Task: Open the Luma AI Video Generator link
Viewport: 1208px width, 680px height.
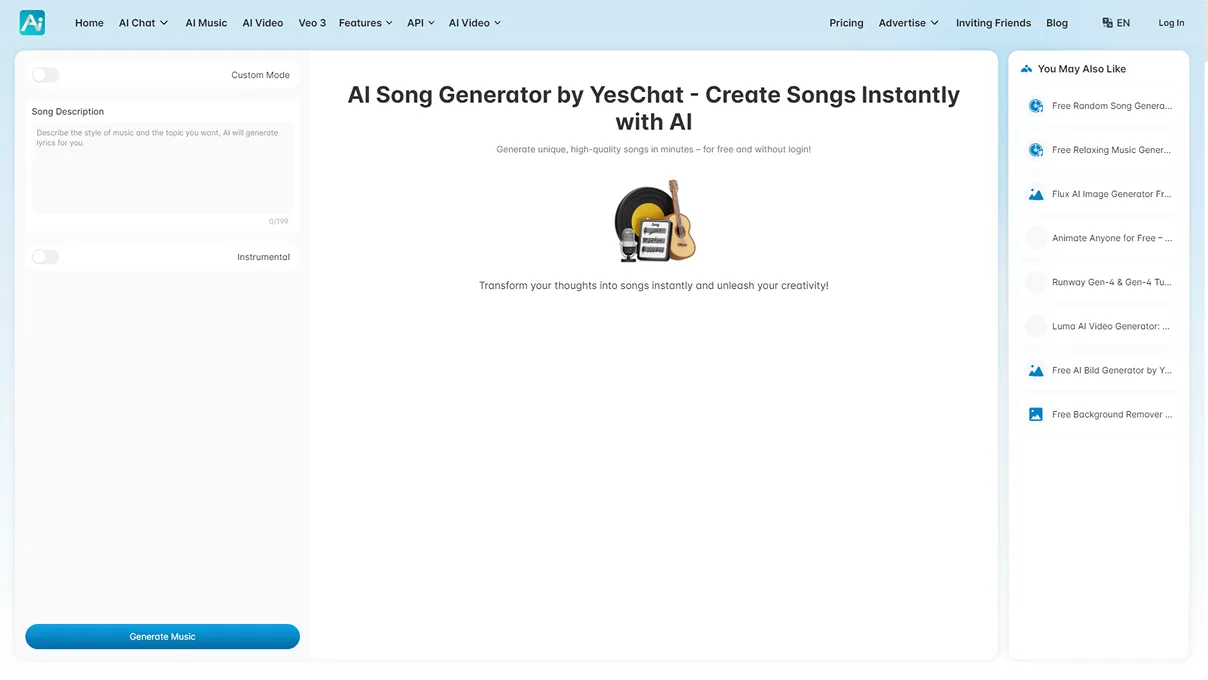Action: pyautogui.click(x=1110, y=326)
